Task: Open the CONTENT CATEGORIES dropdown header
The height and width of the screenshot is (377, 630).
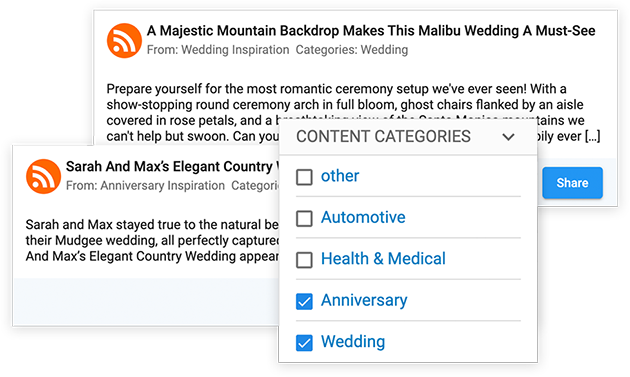Action: point(408,137)
